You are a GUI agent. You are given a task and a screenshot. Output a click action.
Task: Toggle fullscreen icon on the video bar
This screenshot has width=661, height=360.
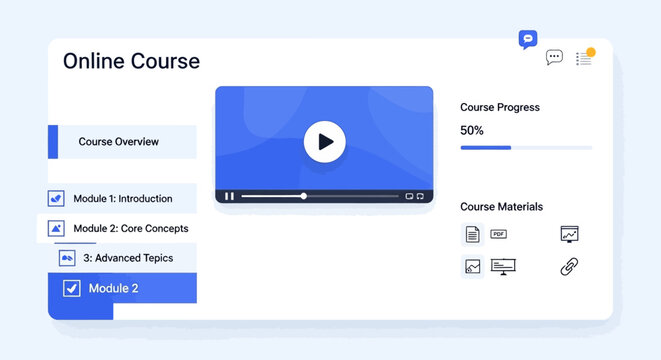coord(420,196)
